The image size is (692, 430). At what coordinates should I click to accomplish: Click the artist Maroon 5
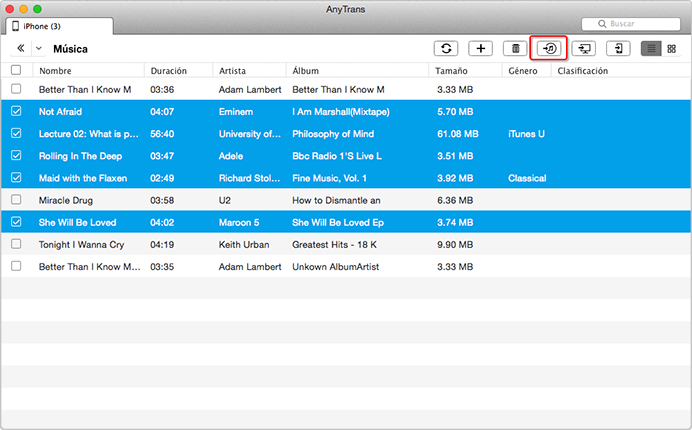coord(239,223)
